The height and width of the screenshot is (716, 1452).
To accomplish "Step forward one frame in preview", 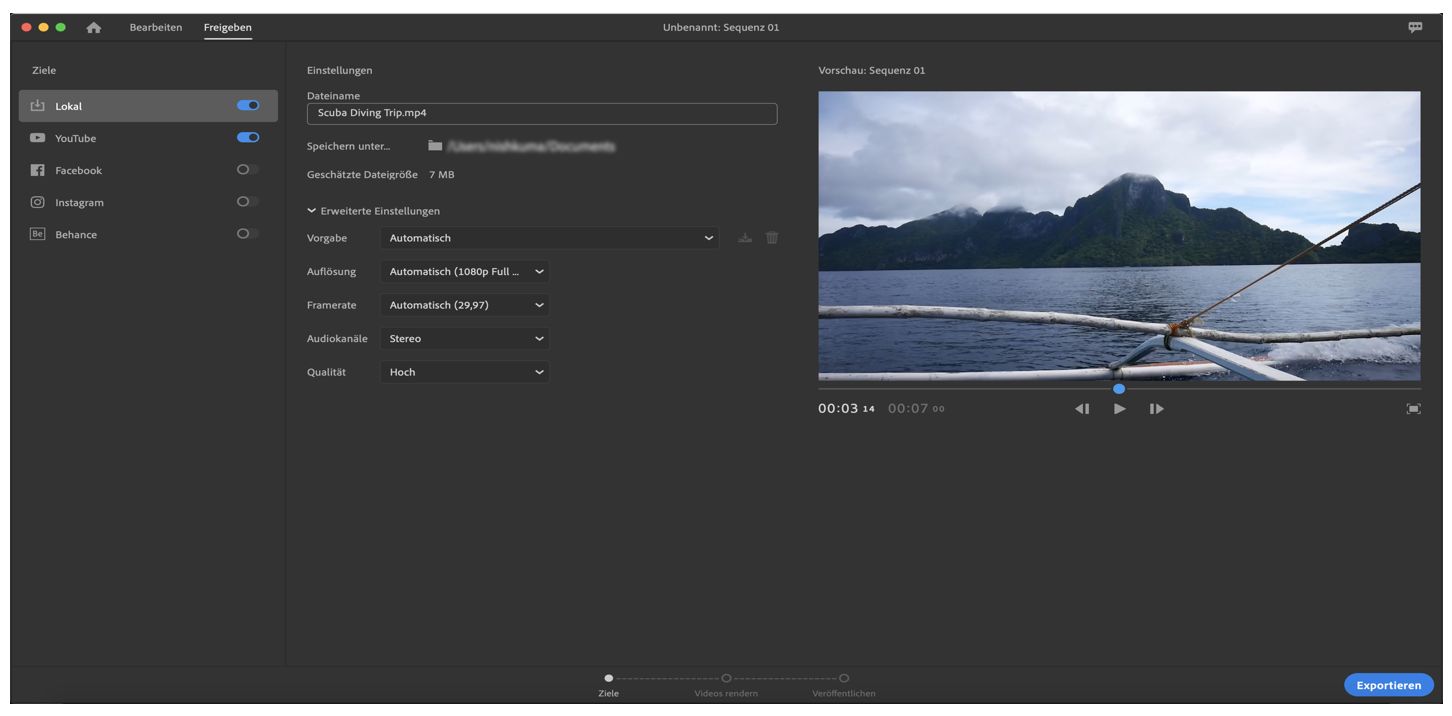I will [1156, 408].
